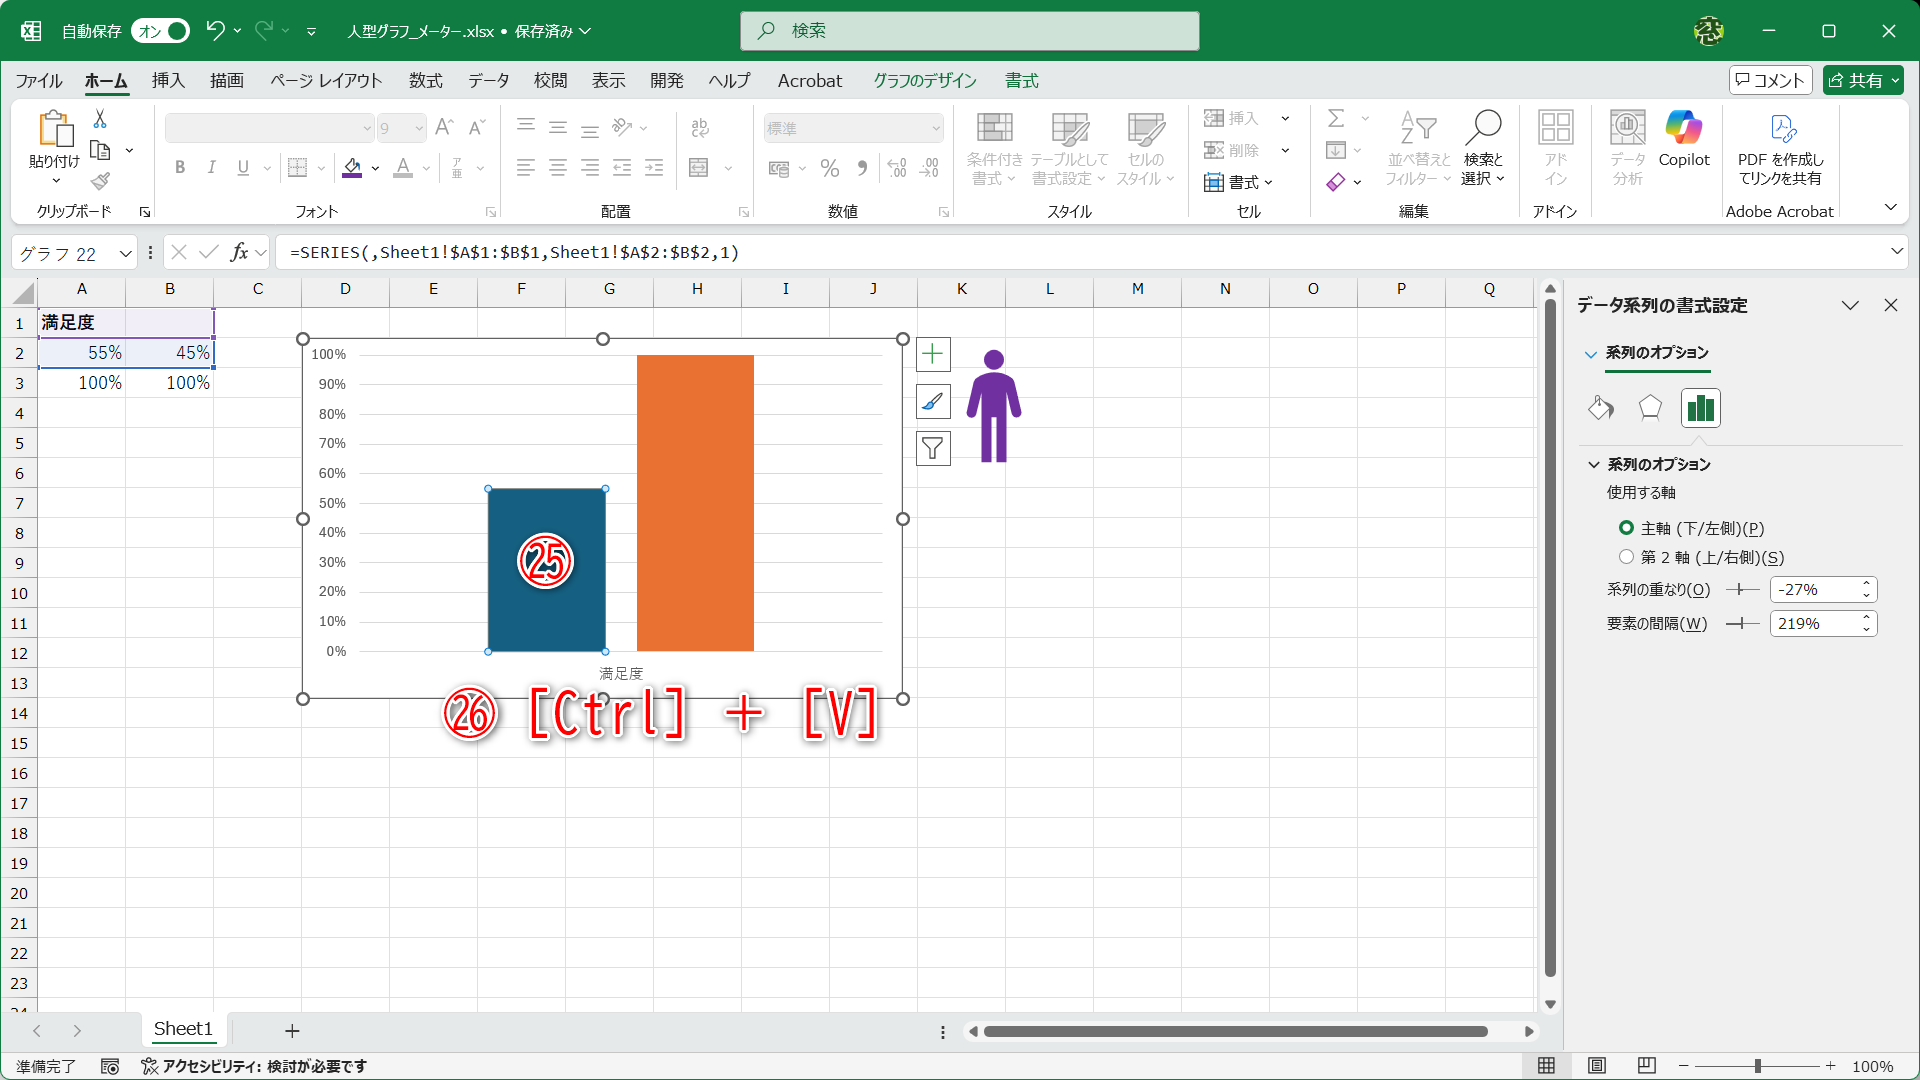Adjust the zoom slider in the status bar
1920x1080 pixels.
[x=1757, y=1066]
